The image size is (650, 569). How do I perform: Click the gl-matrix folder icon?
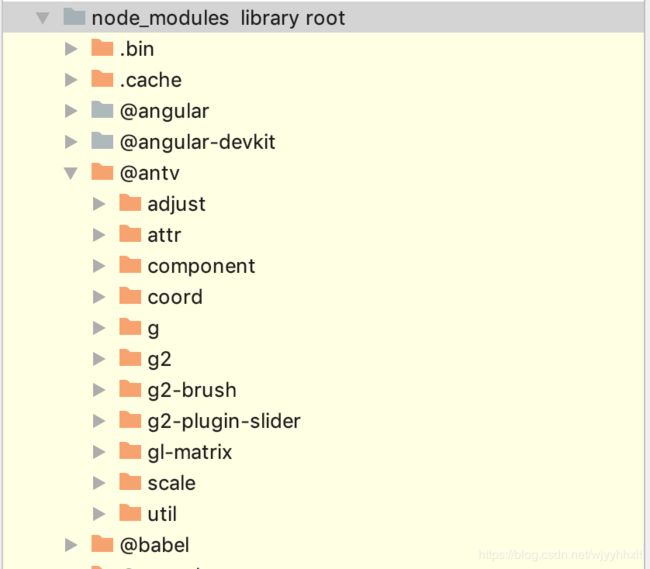[x=130, y=451]
